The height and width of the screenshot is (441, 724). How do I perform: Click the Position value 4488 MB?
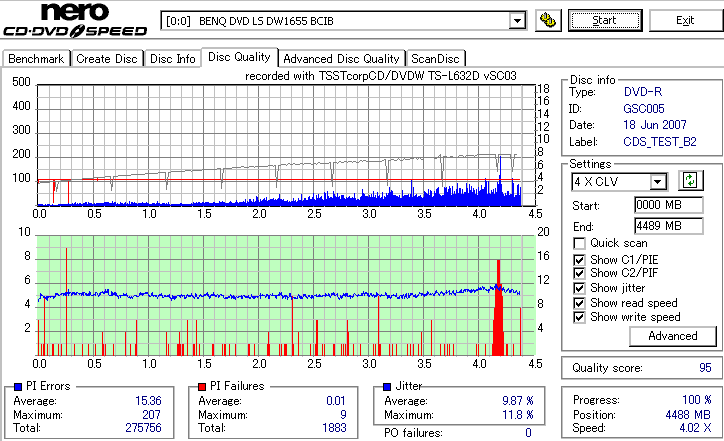(688, 415)
